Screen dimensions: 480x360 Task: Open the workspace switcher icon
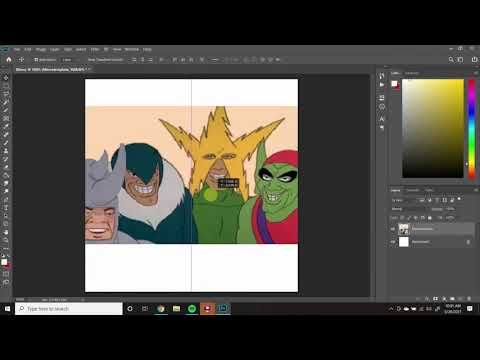(x=460, y=60)
